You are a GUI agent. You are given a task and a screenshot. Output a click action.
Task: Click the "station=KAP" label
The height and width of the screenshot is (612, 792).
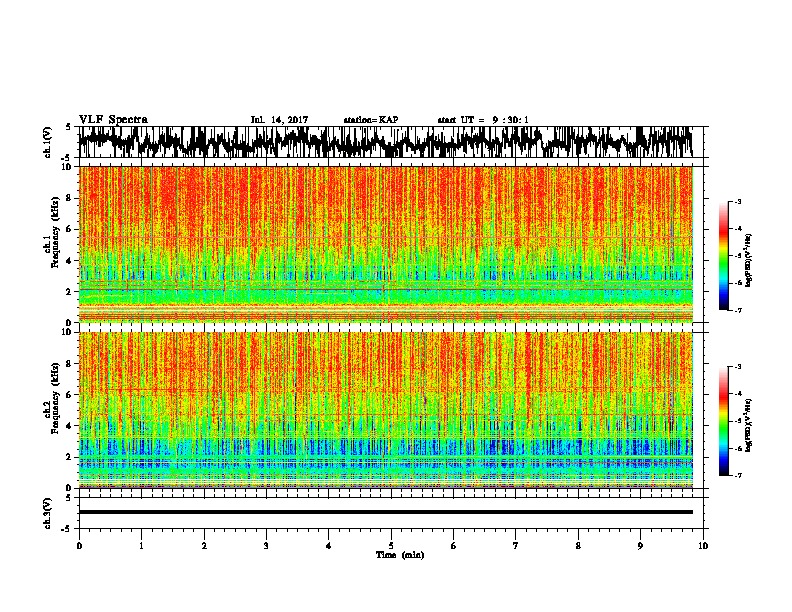[371, 120]
